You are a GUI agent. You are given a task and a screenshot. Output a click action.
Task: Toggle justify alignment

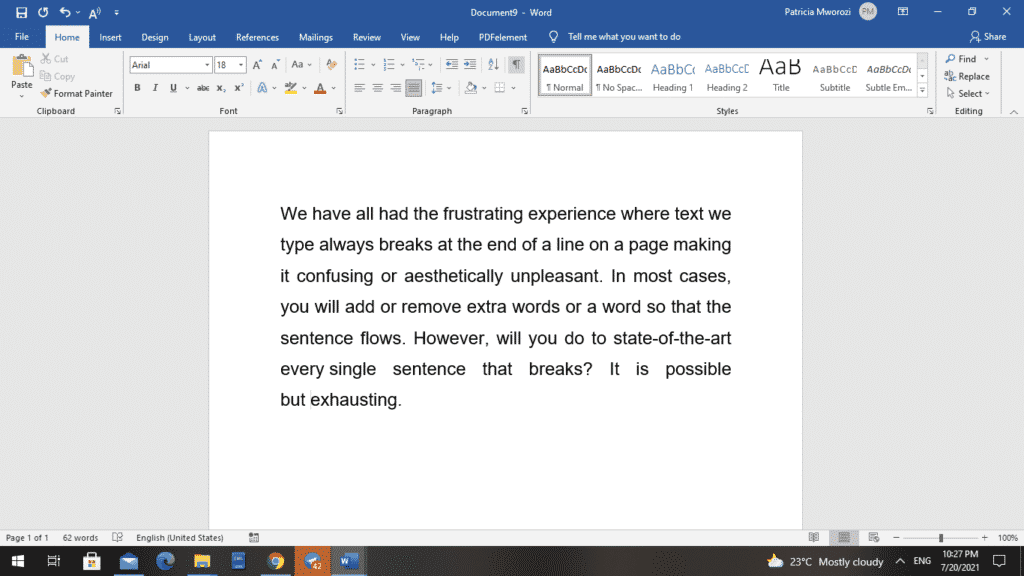413,88
